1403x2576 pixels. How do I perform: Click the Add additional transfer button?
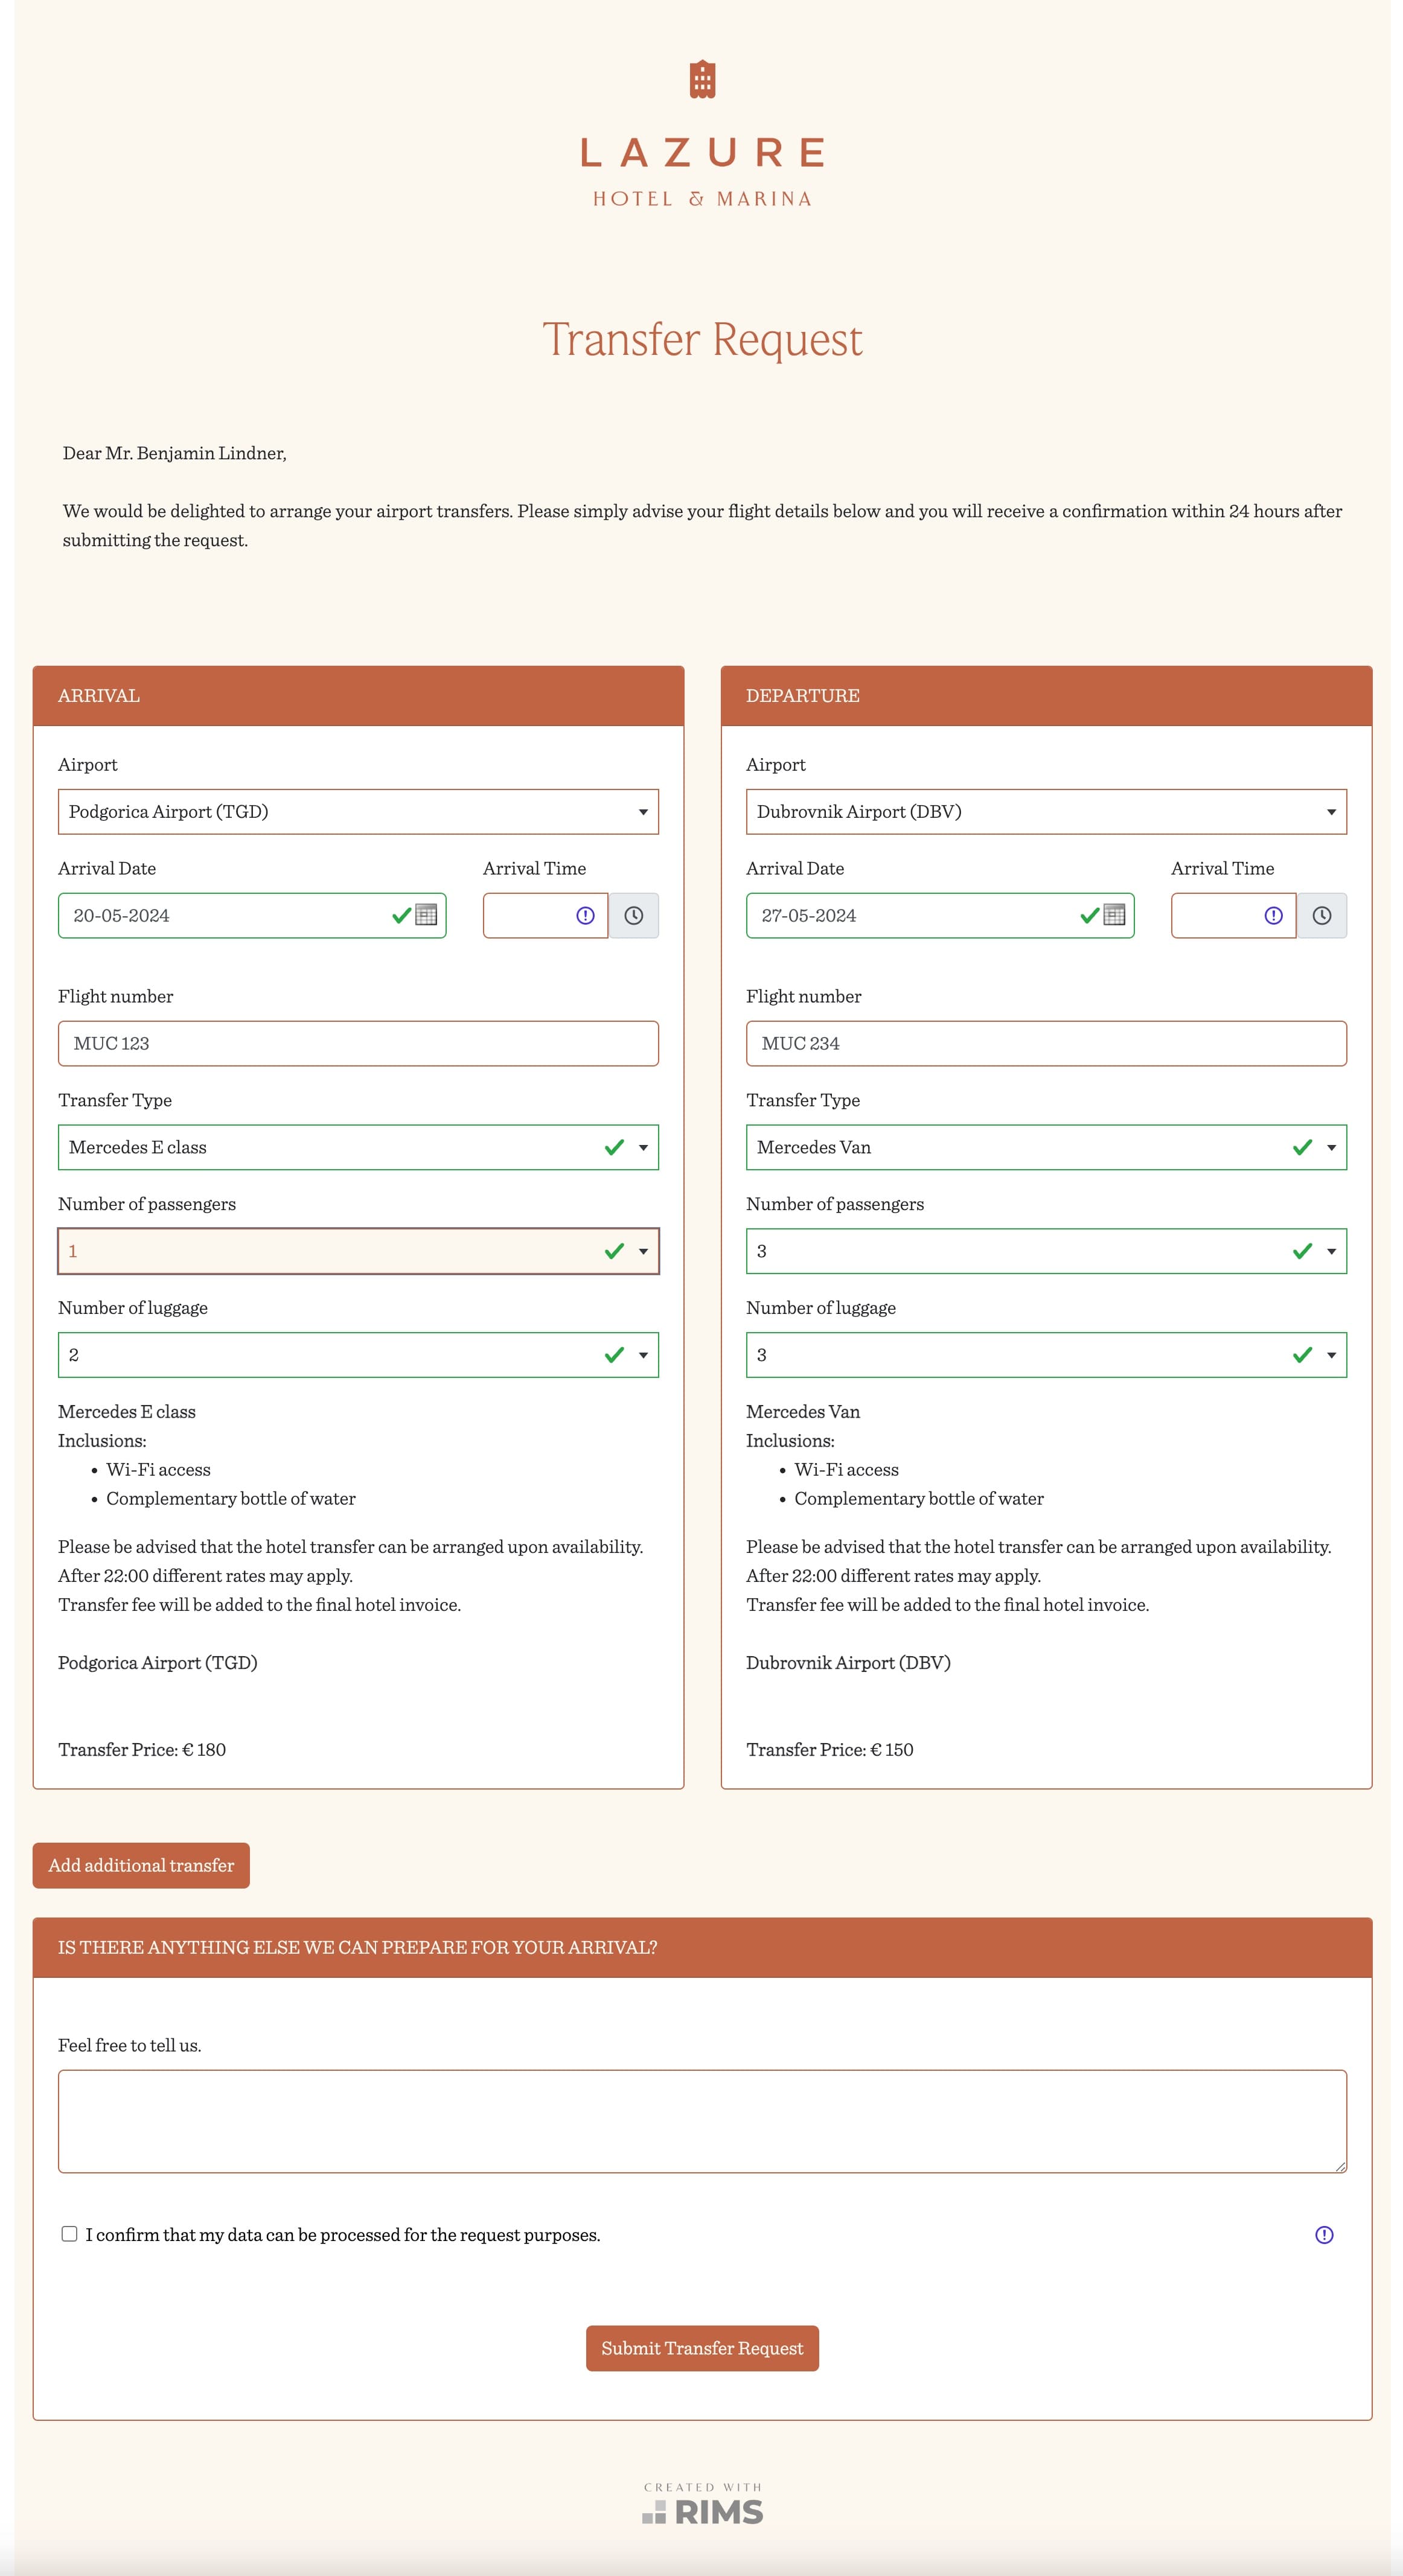pyautogui.click(x=141, y=1865)
